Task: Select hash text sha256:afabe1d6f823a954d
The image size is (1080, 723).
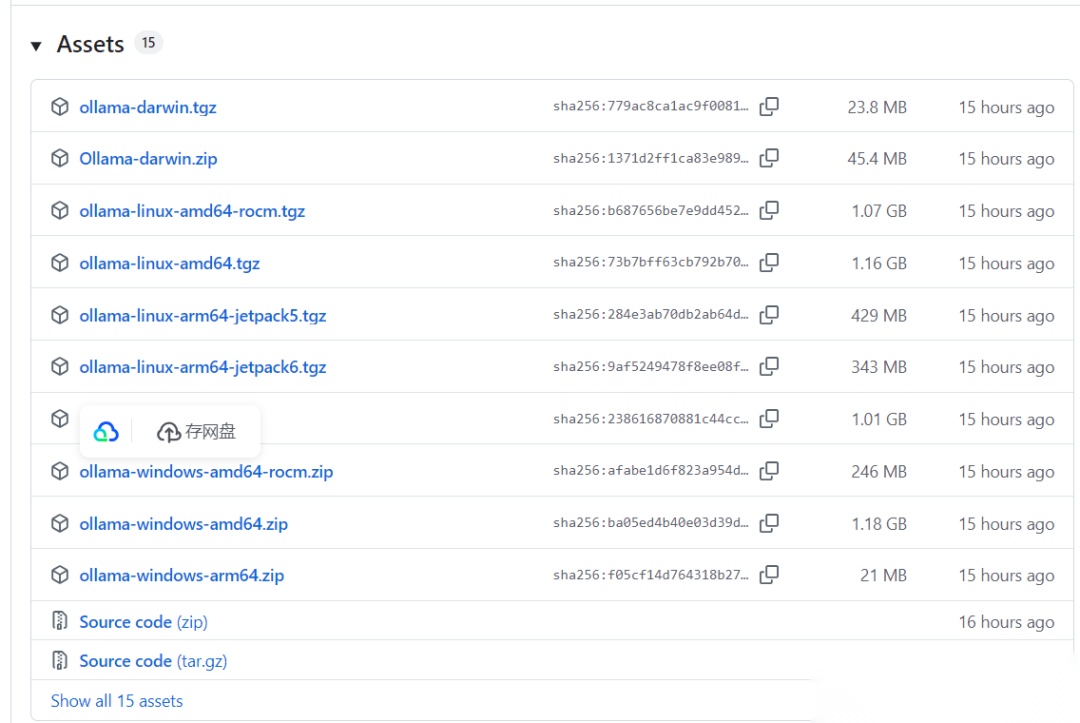Action: pyautogui.click(x=650, y=471)
